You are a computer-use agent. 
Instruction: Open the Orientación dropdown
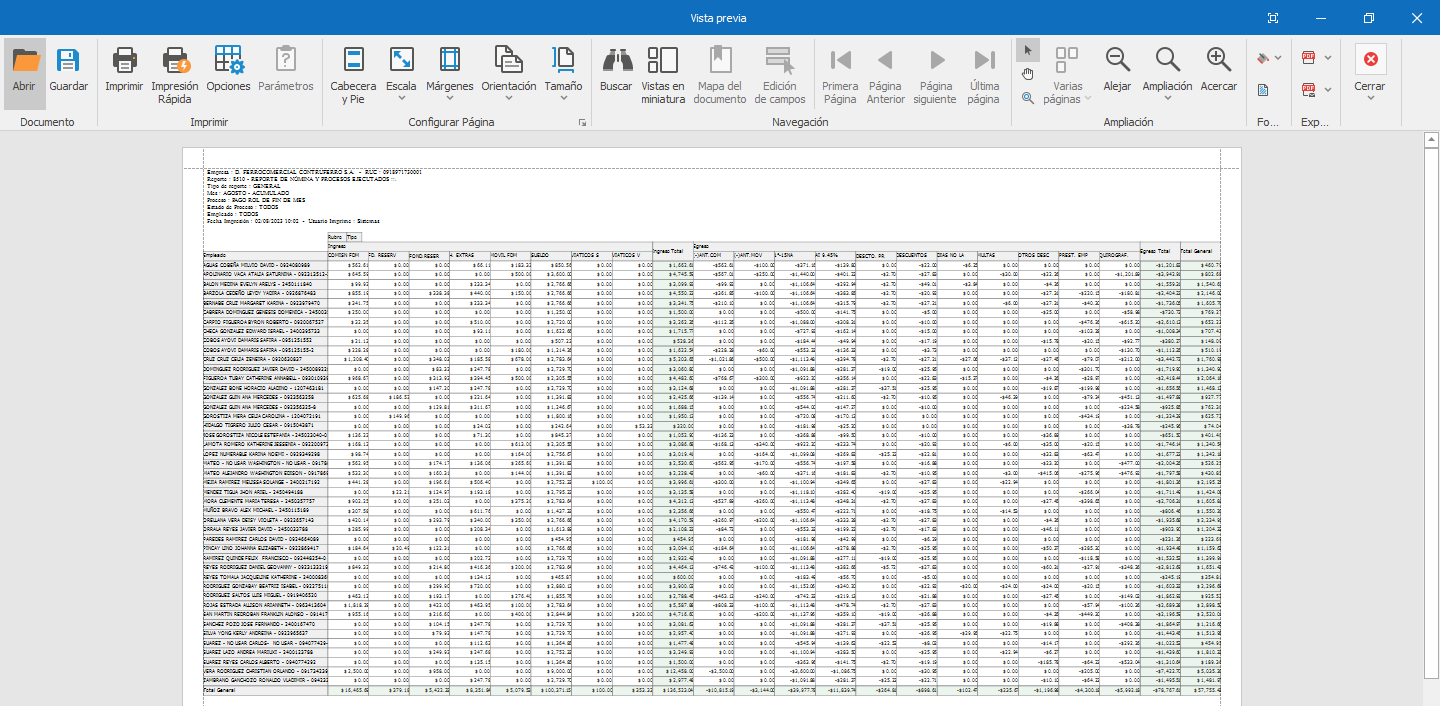[x=509, y=99]
